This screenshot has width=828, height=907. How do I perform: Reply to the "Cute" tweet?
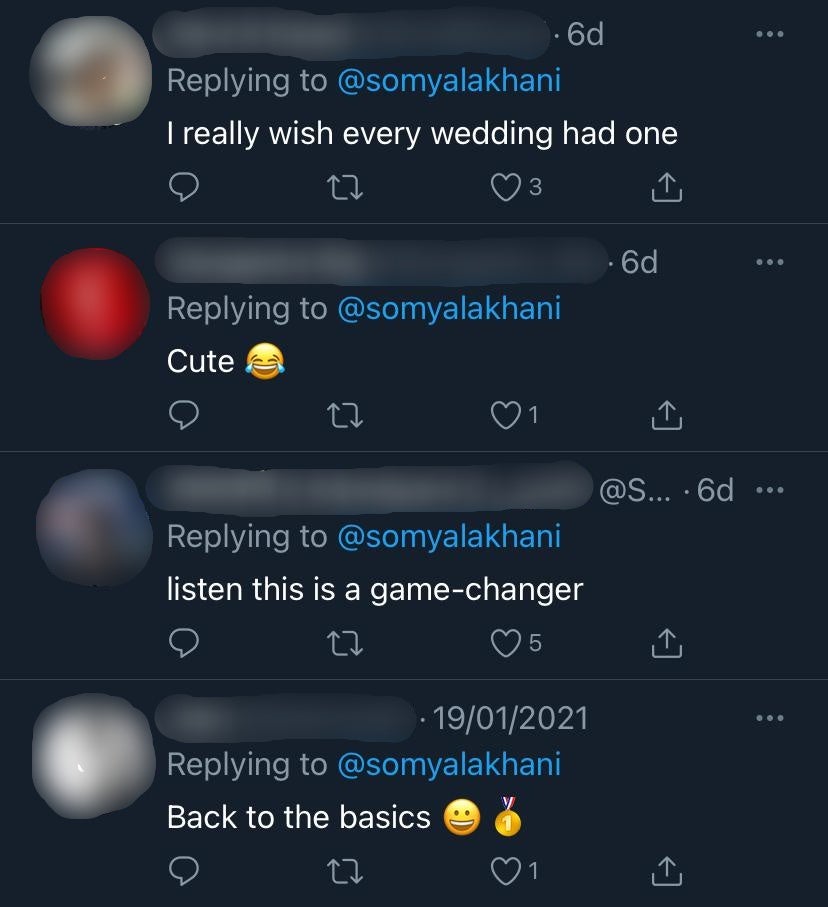[x=183, y=415]
